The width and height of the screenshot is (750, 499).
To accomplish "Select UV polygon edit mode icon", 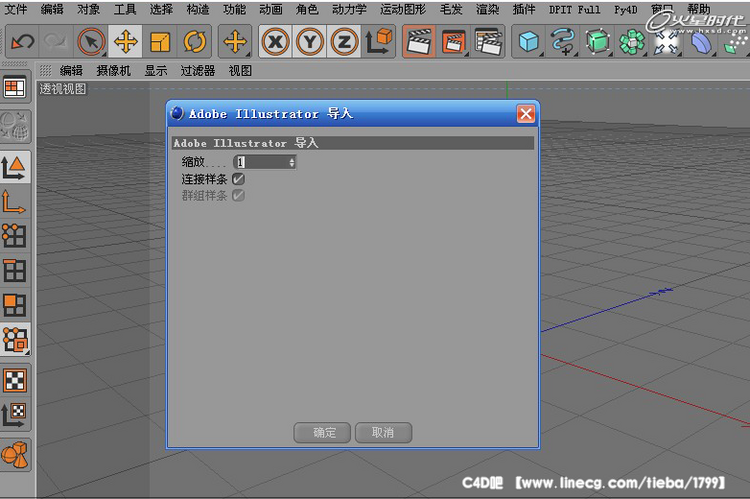I will pos(15,339).
